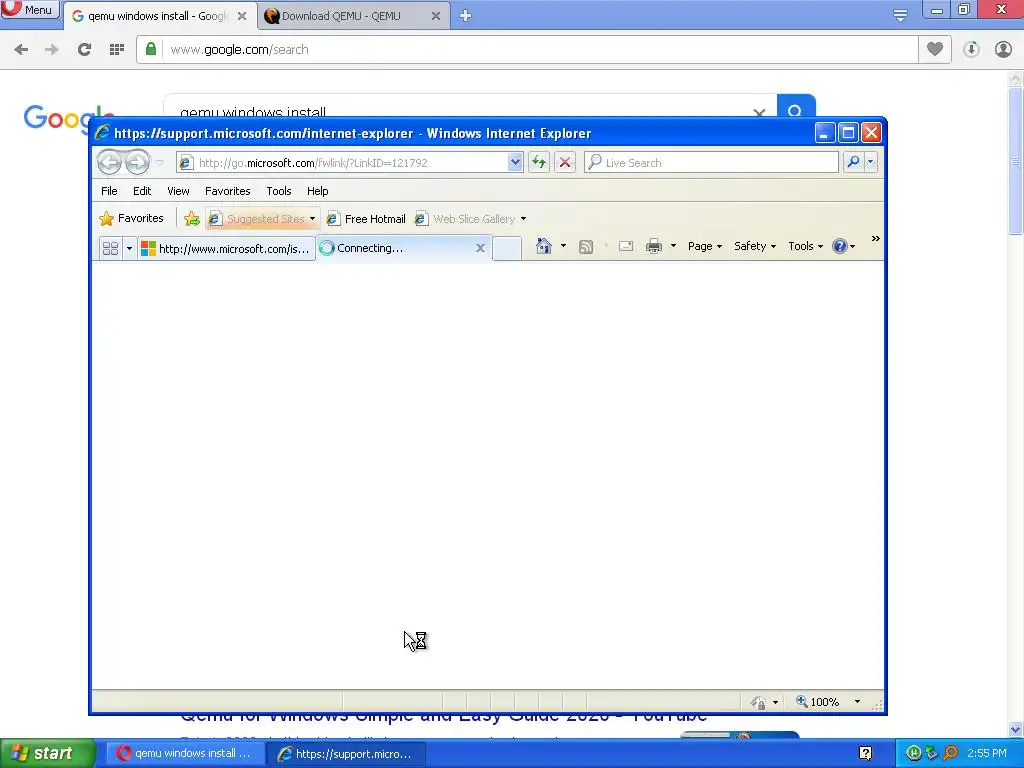Click IE status bar security zone icon
The height and width of the screenshot is (768, 1024).
pos(758,702)
